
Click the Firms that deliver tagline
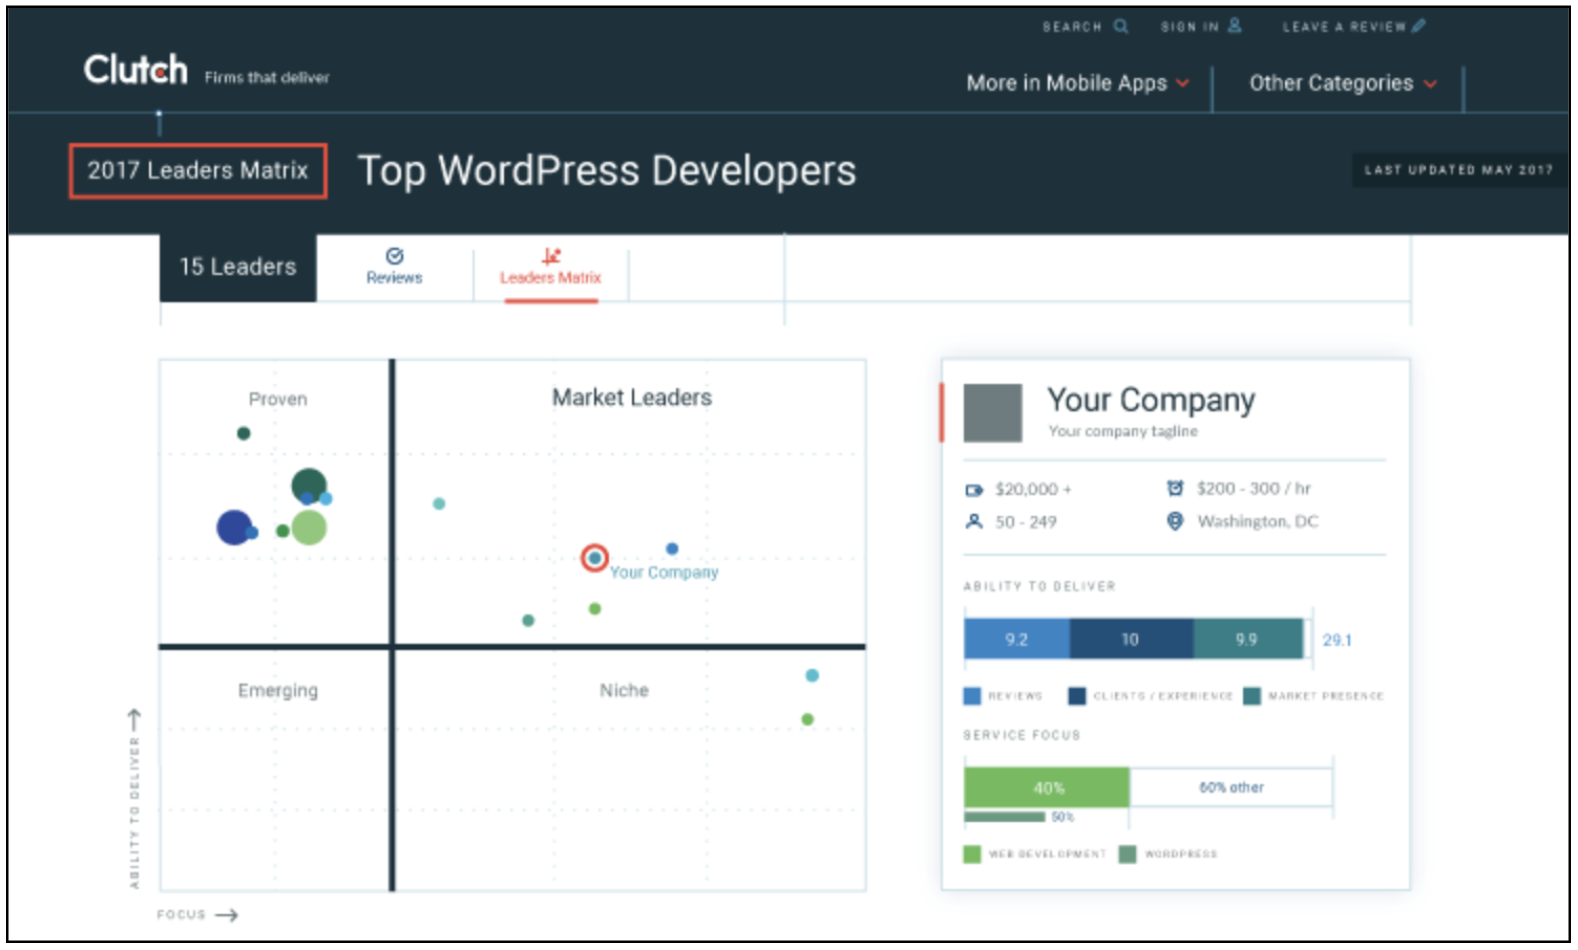(x=267, y=77)
